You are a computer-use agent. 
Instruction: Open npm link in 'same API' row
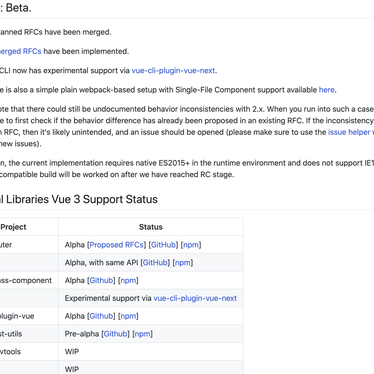coord(183,263)
